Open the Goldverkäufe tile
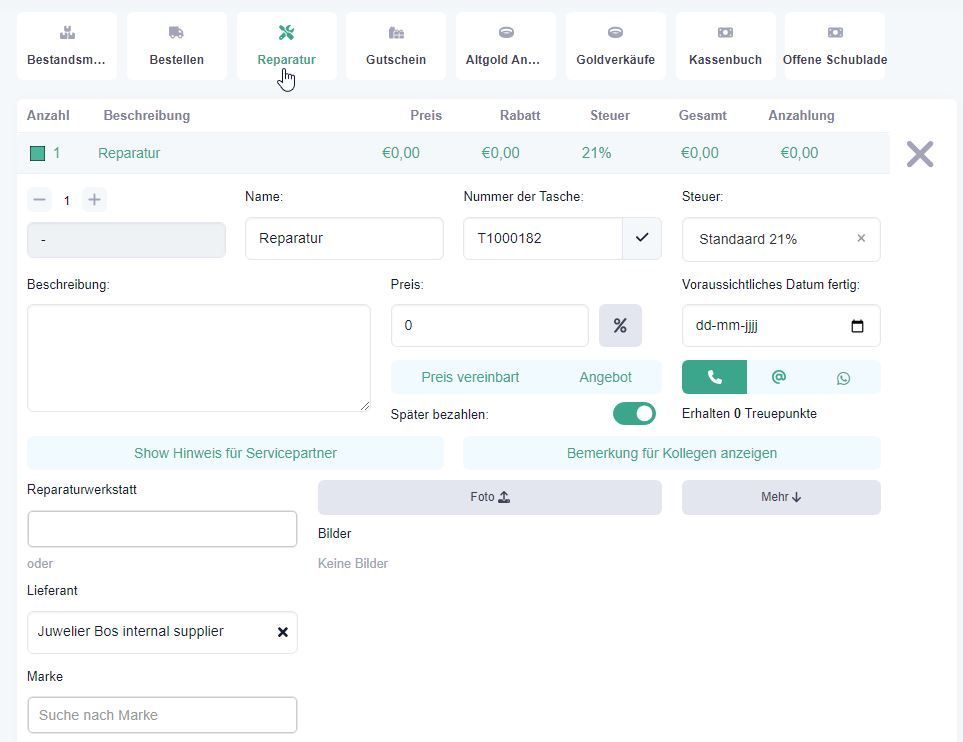The width and height of the screenshot is (963, 742). 615,46
